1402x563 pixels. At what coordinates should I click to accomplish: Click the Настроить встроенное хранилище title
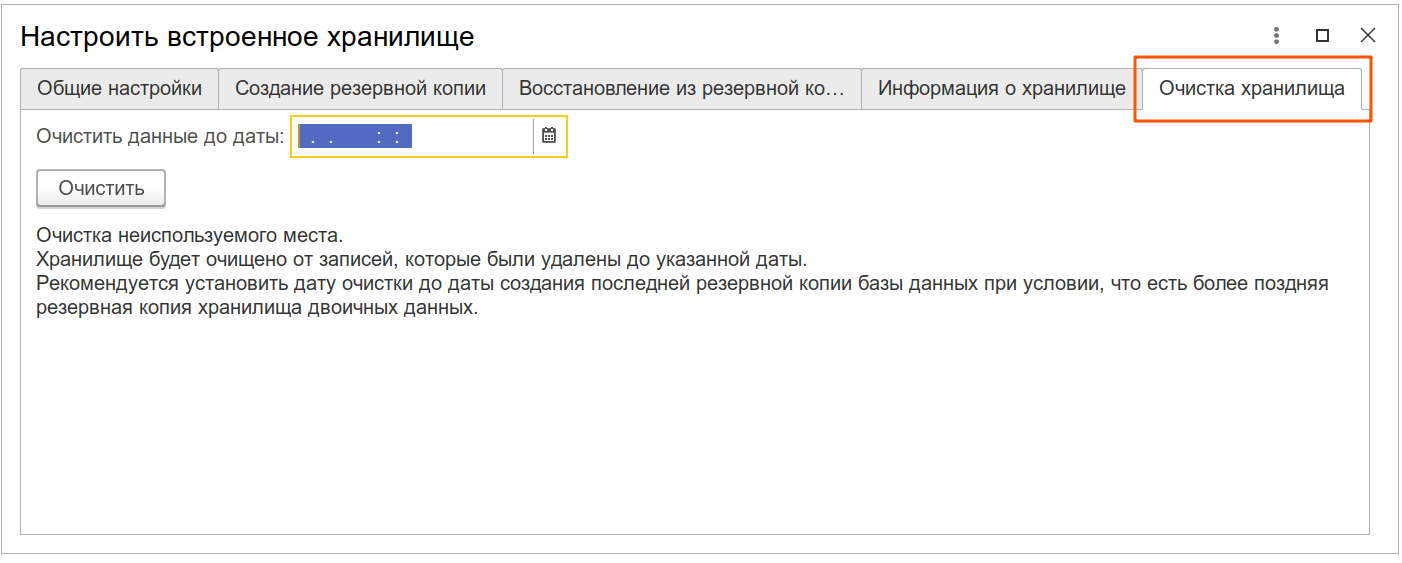point(247,37)
